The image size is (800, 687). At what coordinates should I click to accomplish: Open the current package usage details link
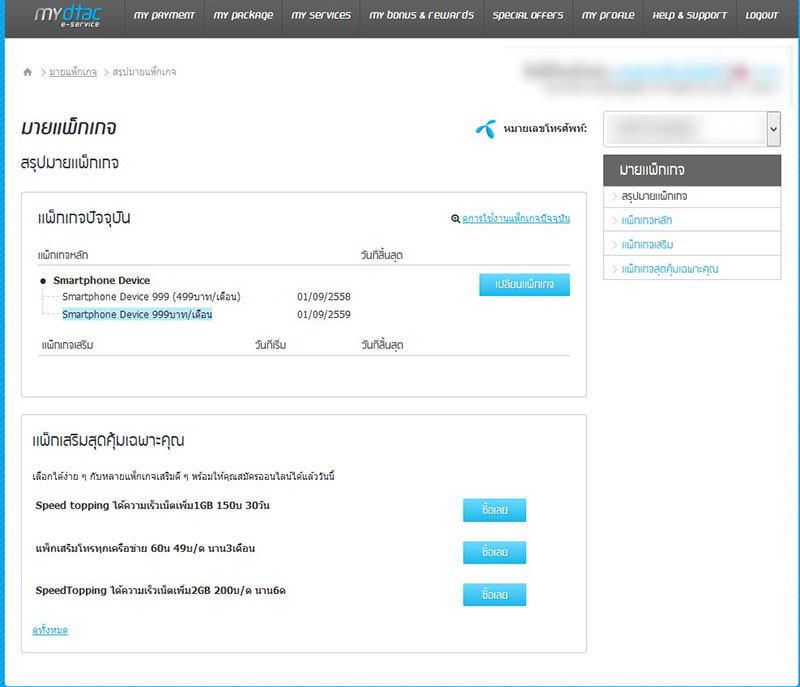(516, 218)
